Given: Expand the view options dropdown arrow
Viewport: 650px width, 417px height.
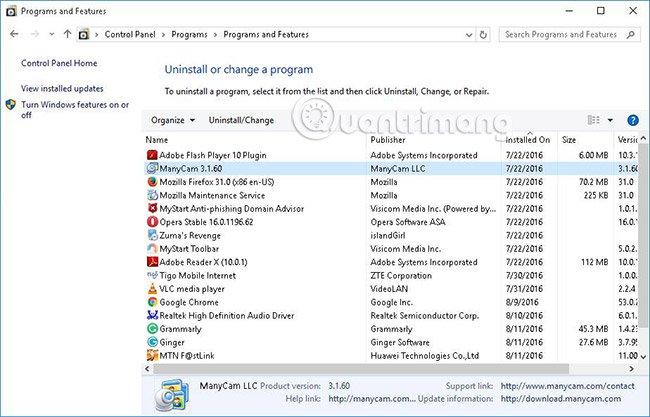Looking at the screenshot, I should (610, 120).
